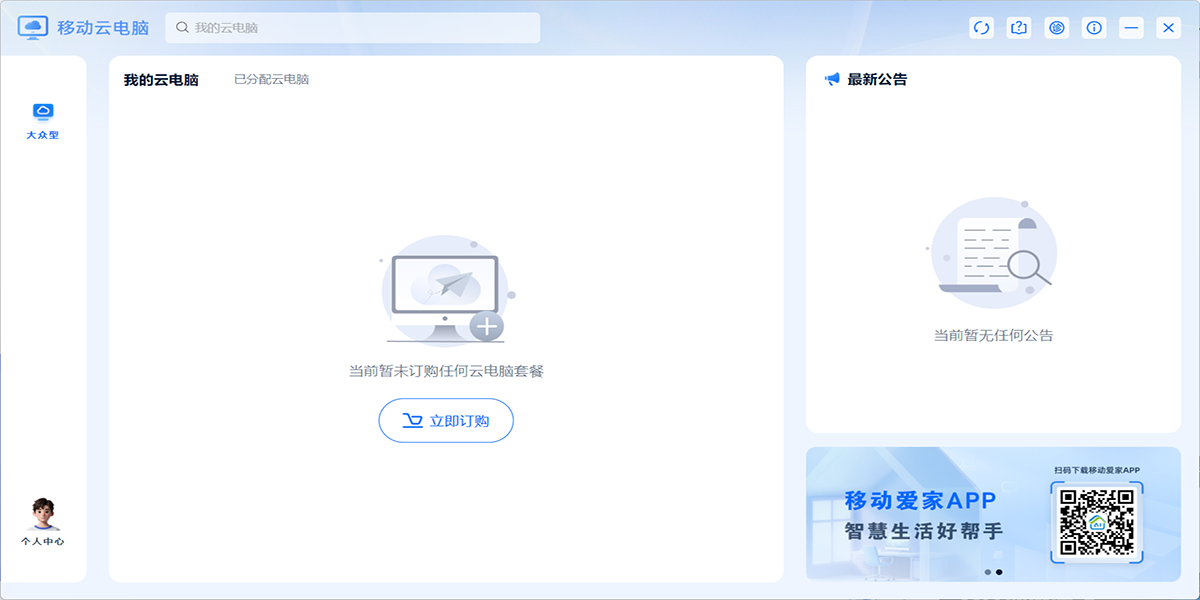1200x600 pixels.
Task: Click the megaphone icon beside 最新公告
Action: click(832, 80)
